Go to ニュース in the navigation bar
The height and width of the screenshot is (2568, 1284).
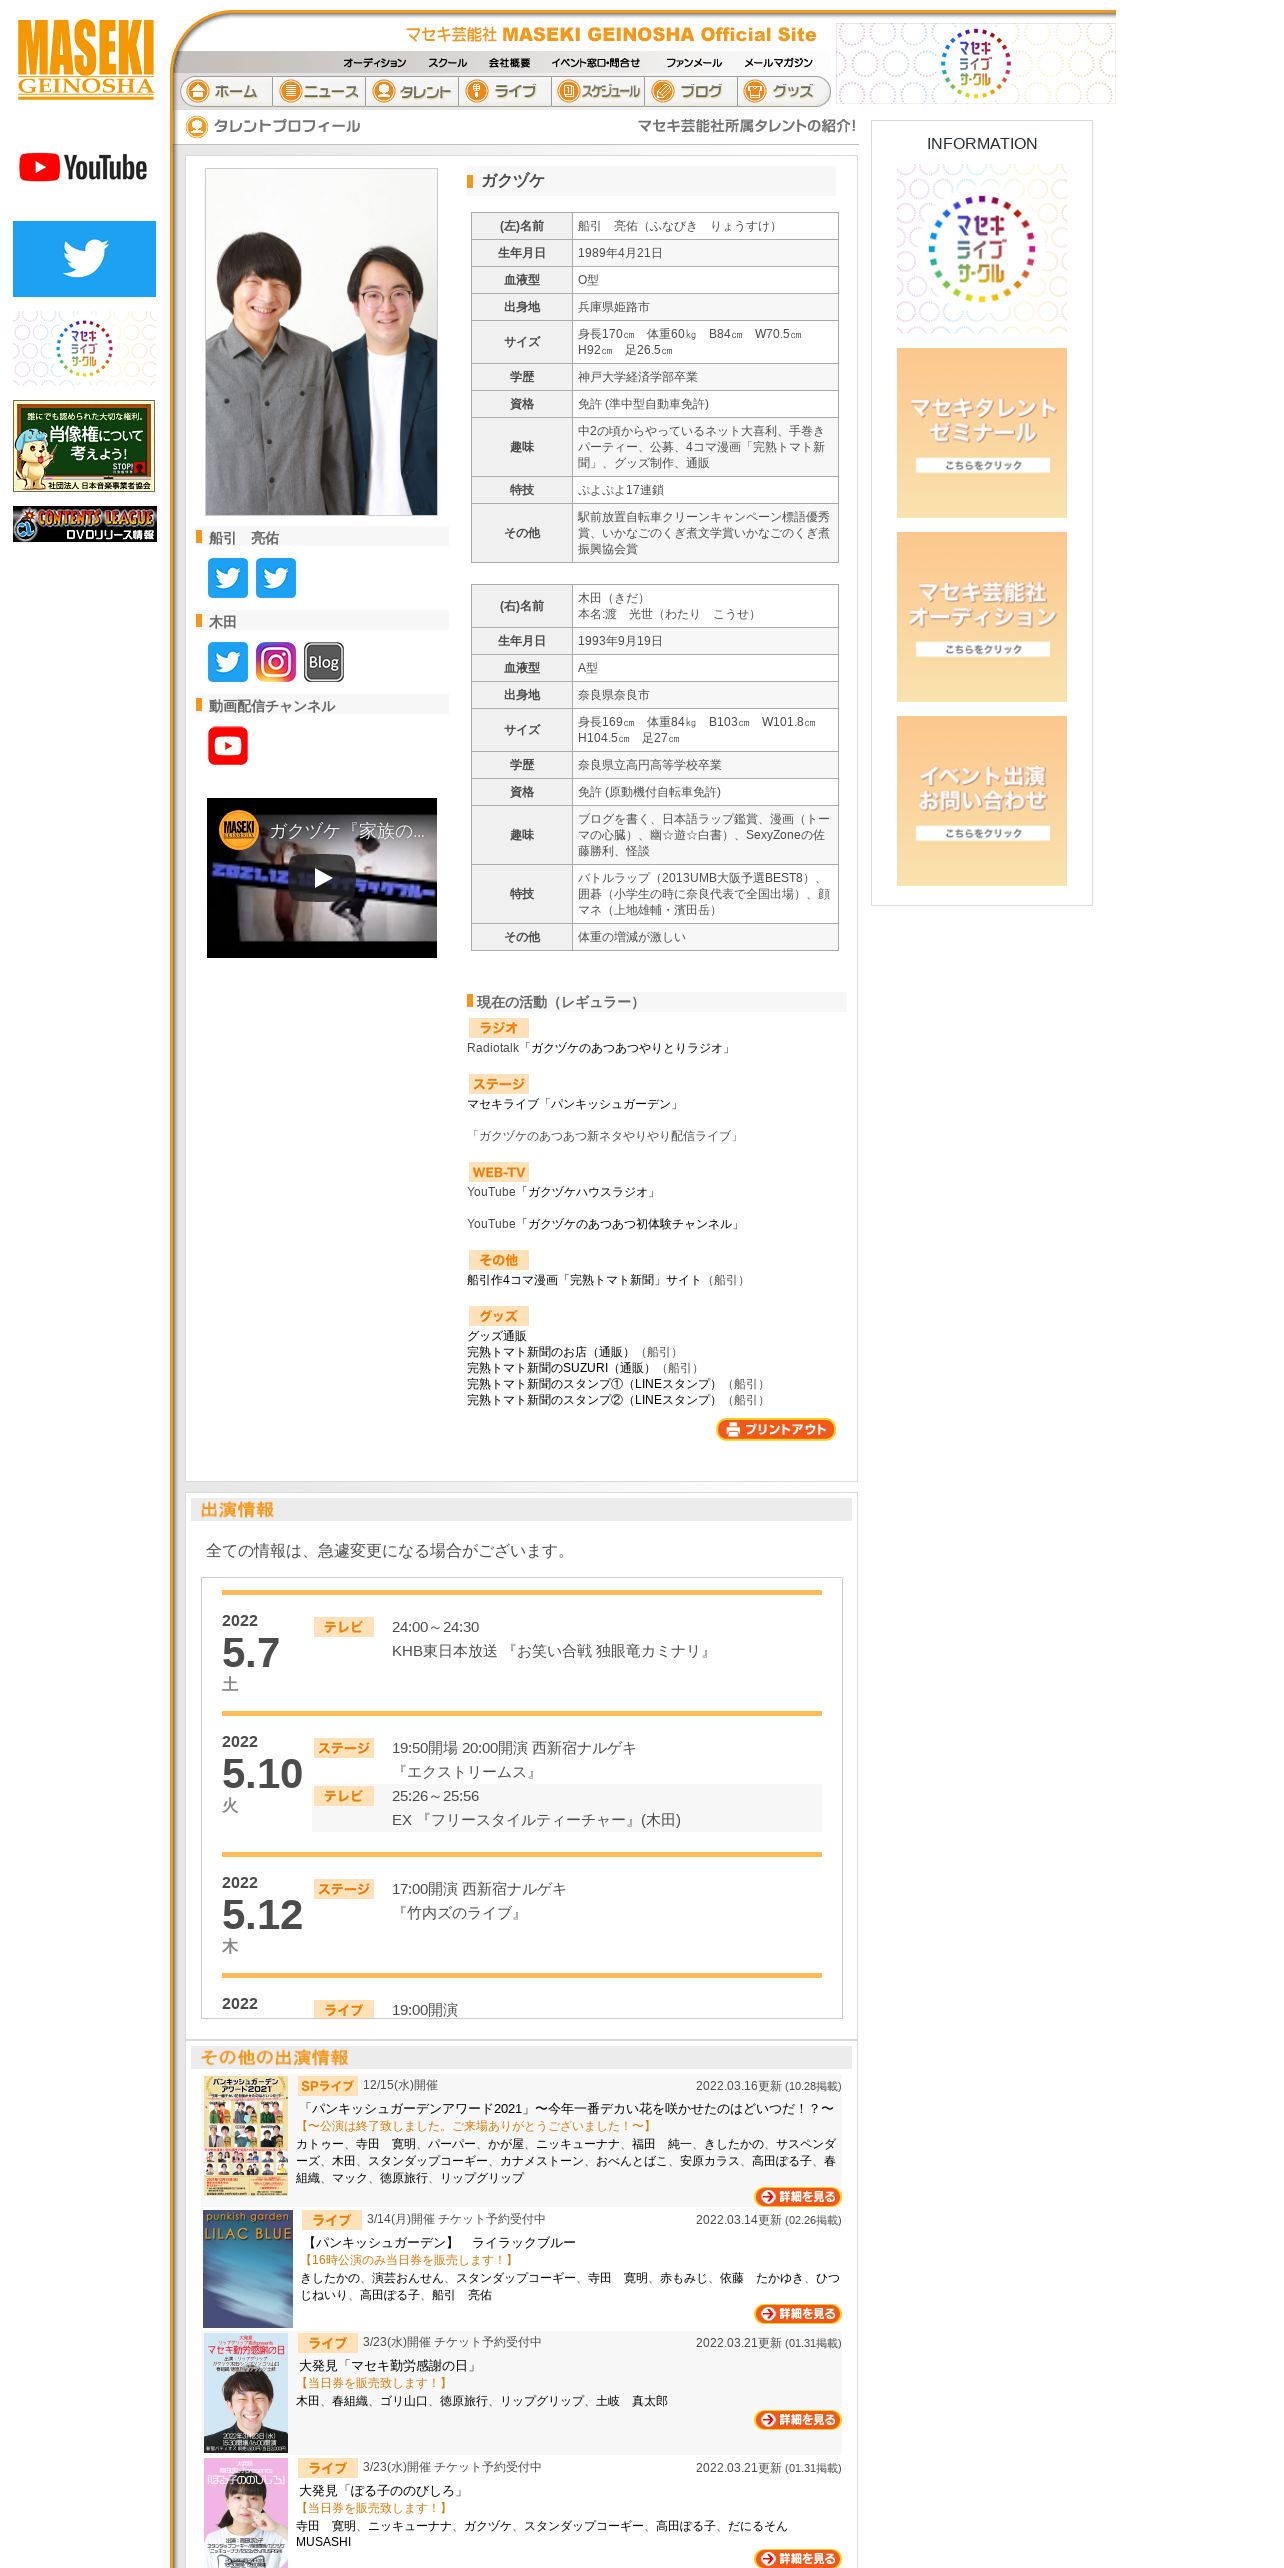[319, 91]
